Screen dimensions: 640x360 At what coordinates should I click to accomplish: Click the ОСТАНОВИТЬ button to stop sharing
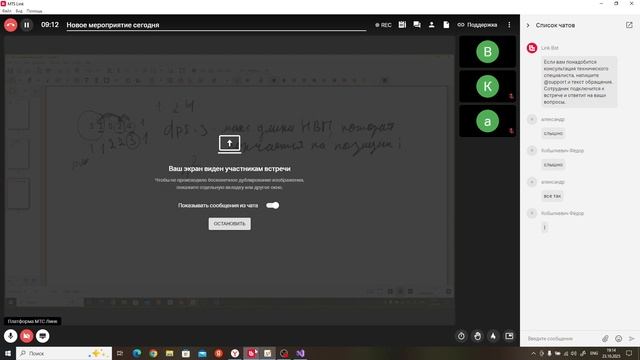coord(229,224)
